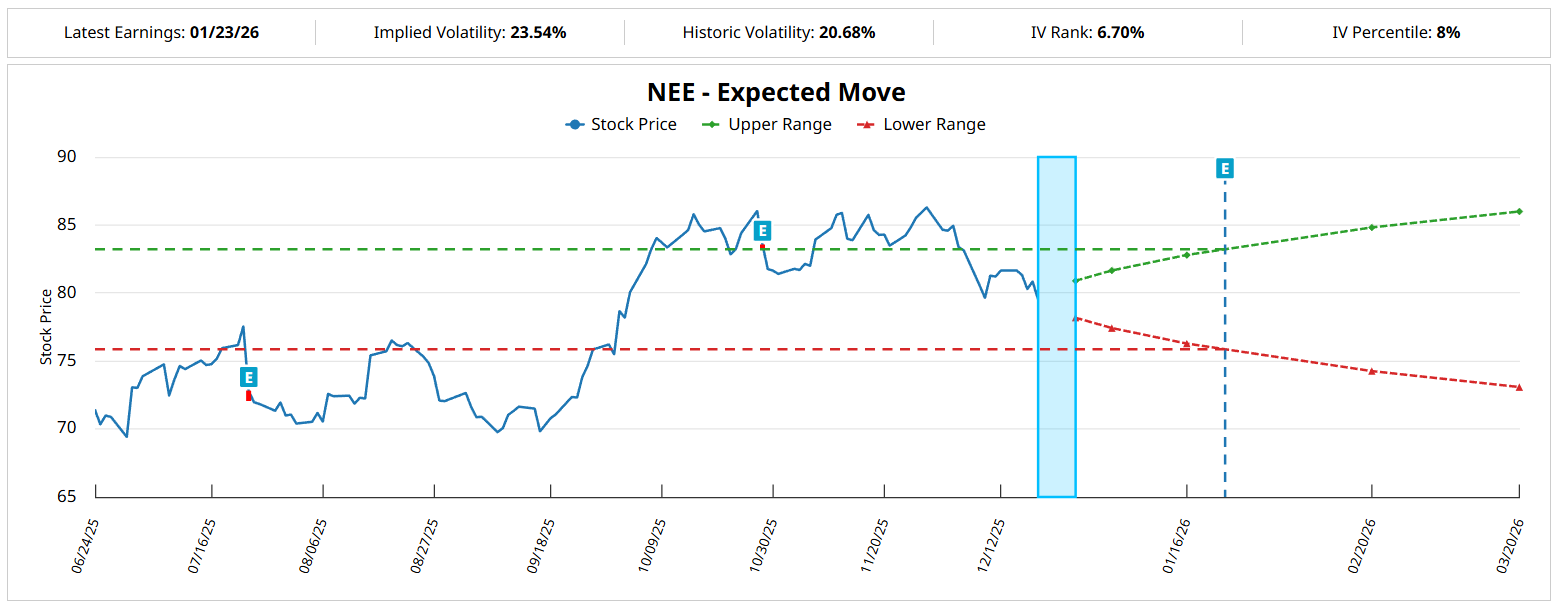This screenshot has height=607, width=1558.
Task: Click the IV Percentile 8% stat
Action: coord(1396,33)
